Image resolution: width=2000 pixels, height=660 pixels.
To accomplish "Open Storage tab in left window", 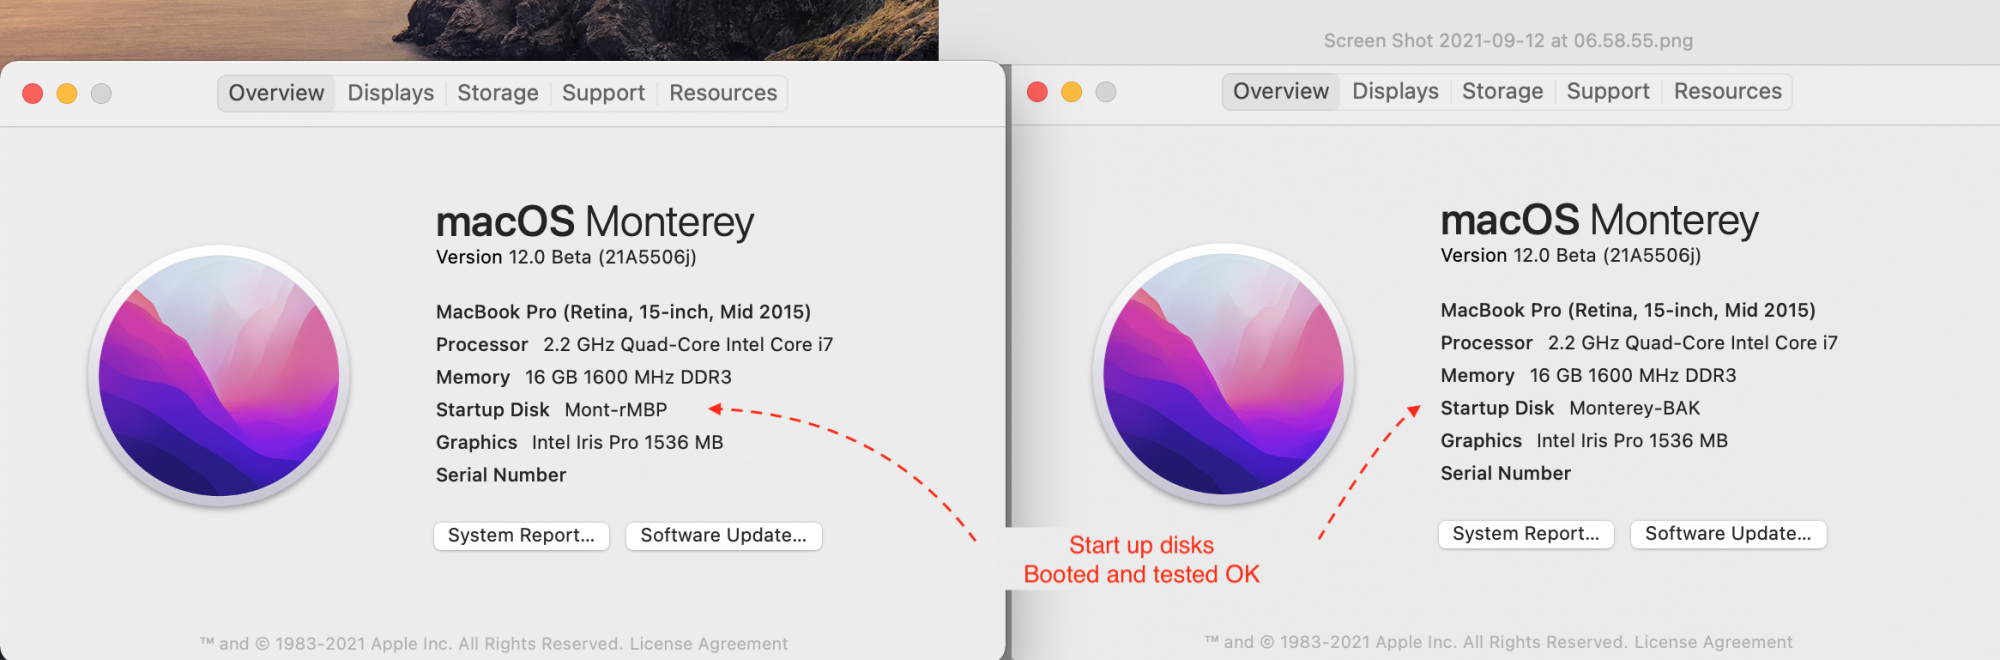I will (x=498, y=93).
